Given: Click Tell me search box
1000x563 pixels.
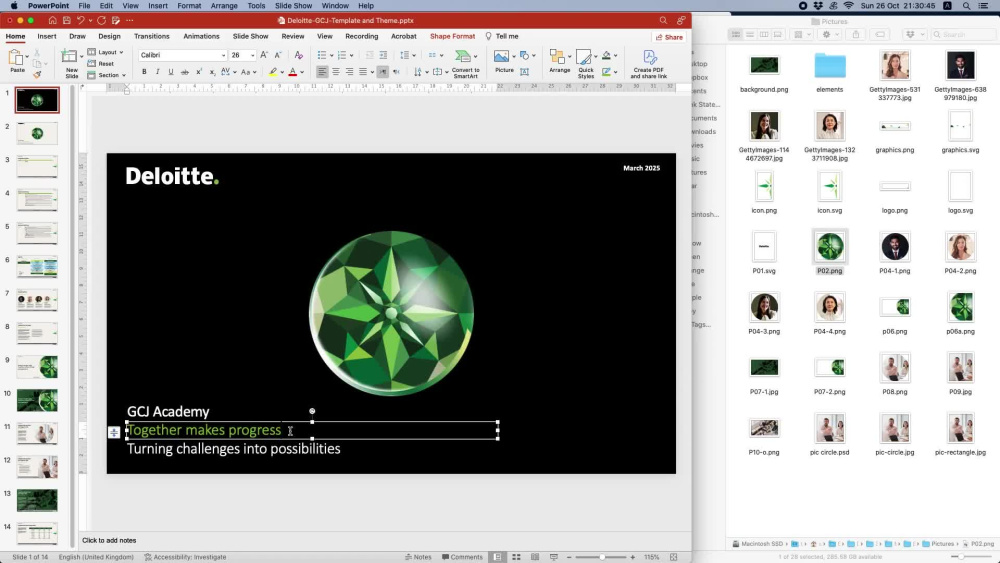Looking at the screenshot, I should [502, 36].
